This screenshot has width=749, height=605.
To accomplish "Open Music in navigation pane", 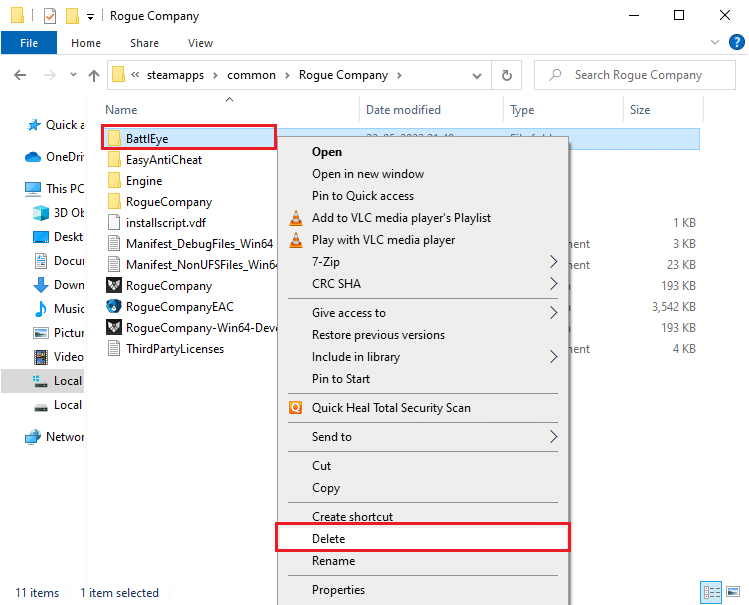I will [58, 309].
